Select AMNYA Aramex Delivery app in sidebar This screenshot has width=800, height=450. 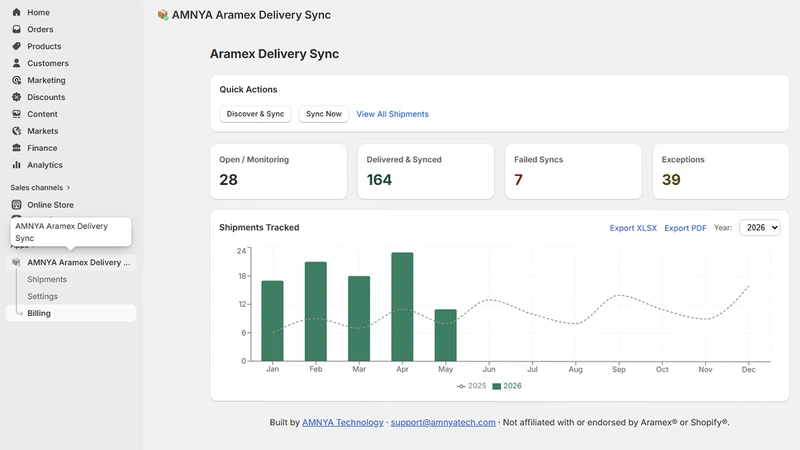(x=70, y=262)
